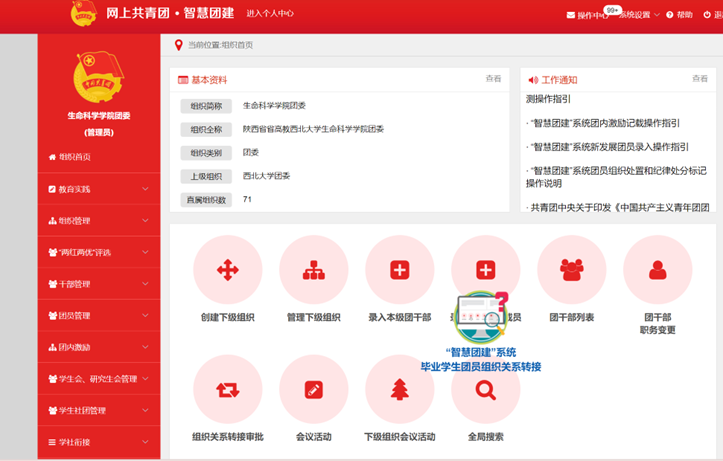Image resolution: width=723 pixels, height=461 pixels.
Task: Open 团员组织处置和纪律处分标记 notice
Action: pyautogui.click(x=616, y=177)
